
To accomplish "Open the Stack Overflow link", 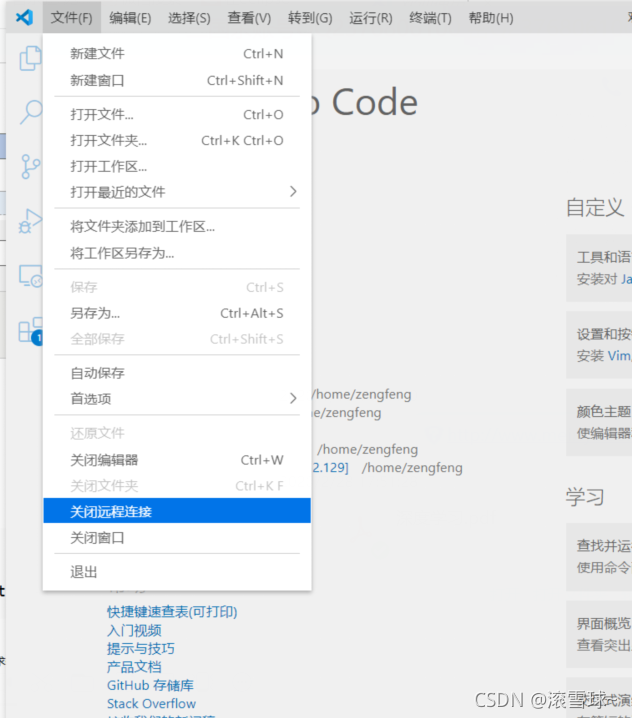I will (x=152, y=704).
